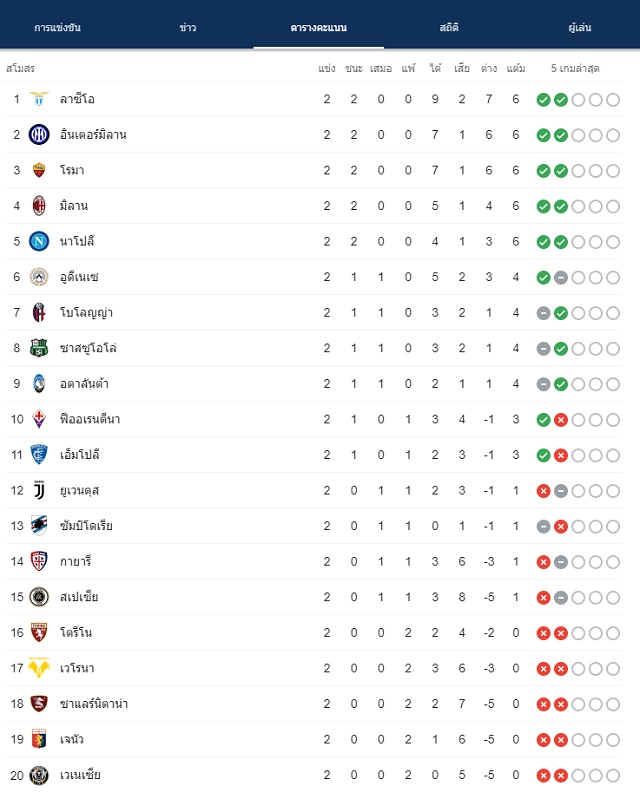Image resolution: width=640 pixels, height=799 pixels.
Task: Click the Lazio club crest icon
Action: (x=39, y=99)
